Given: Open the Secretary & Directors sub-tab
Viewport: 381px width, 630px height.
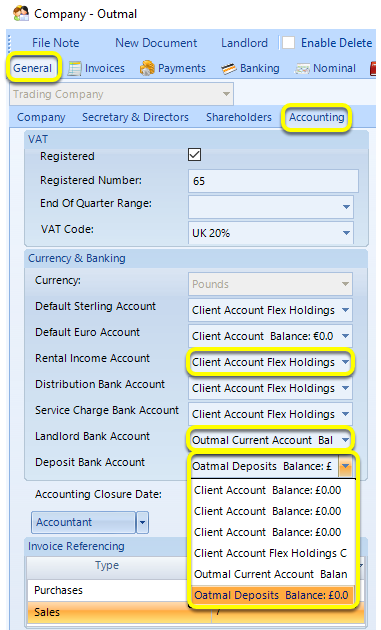Looking at the screenshot, I should pyautogui.click(x=135, y=117).
